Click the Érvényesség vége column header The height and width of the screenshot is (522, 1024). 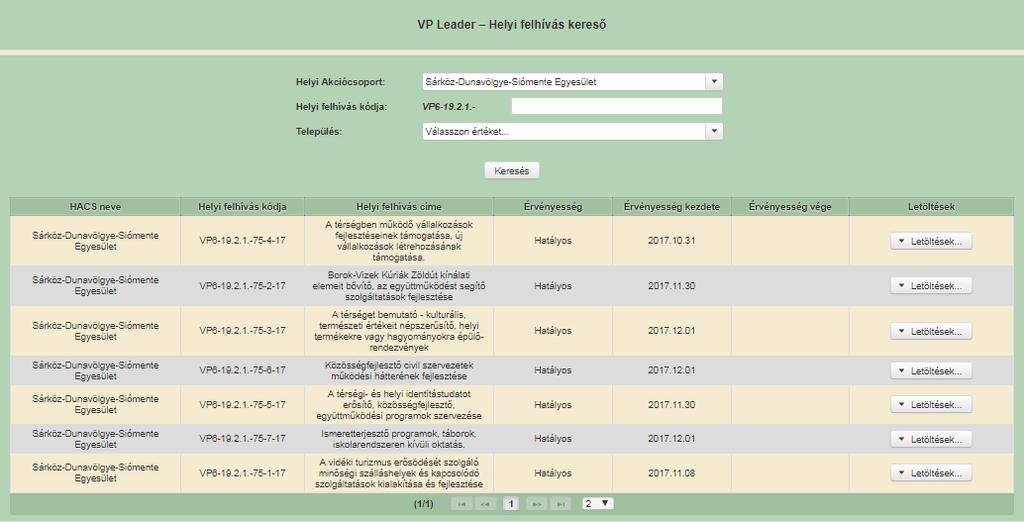pyautogui.click(x=790, y=206)
